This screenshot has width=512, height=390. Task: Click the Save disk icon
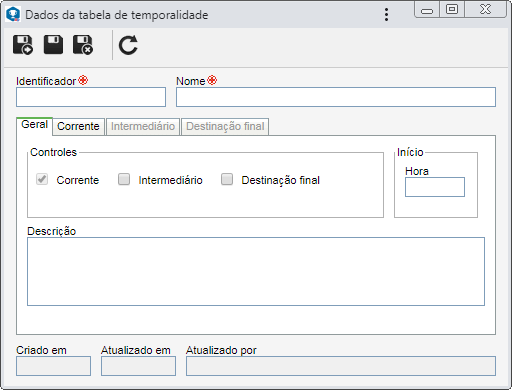click(53, 45)
